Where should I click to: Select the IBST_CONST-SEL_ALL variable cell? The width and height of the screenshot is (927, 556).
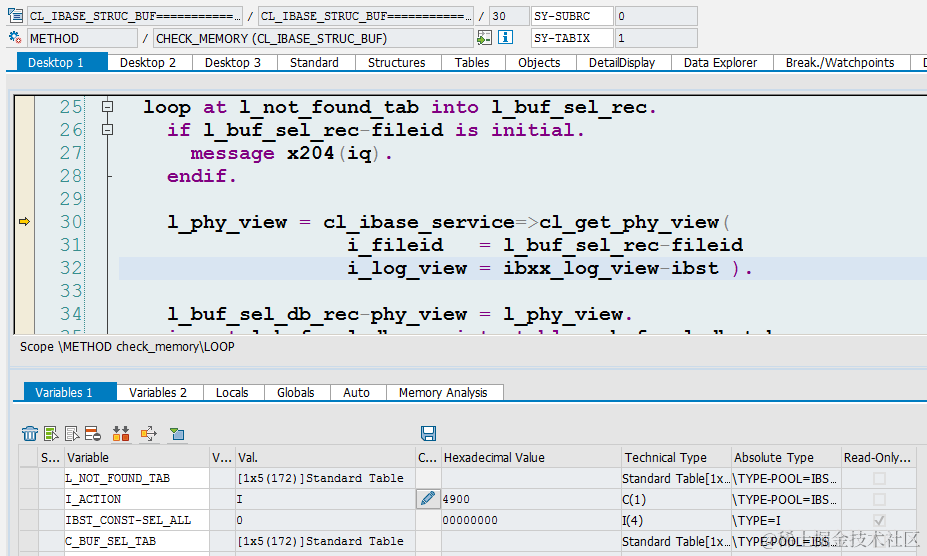click(x=137, y=521)
